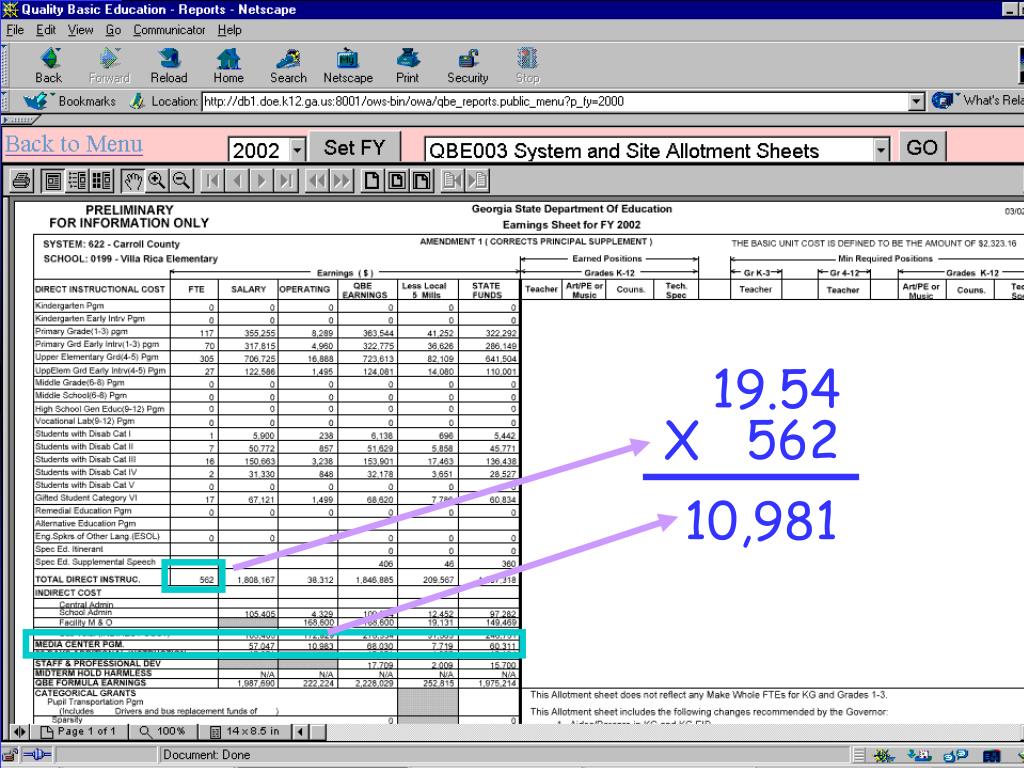Open the Communicator menu

[x=169, y=30]
